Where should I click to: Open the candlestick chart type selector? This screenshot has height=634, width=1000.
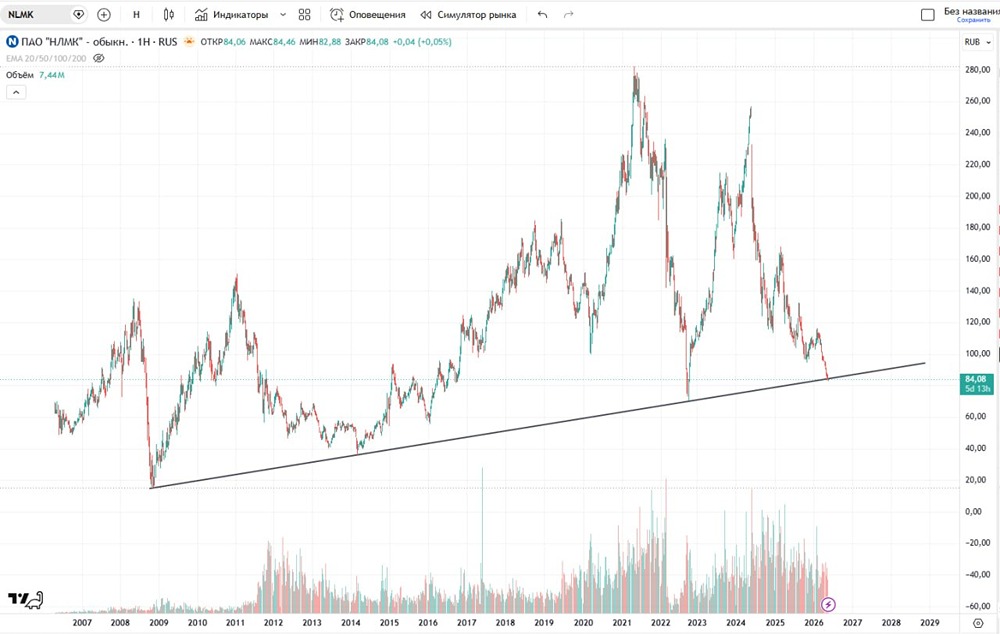(x=168, y=14)
